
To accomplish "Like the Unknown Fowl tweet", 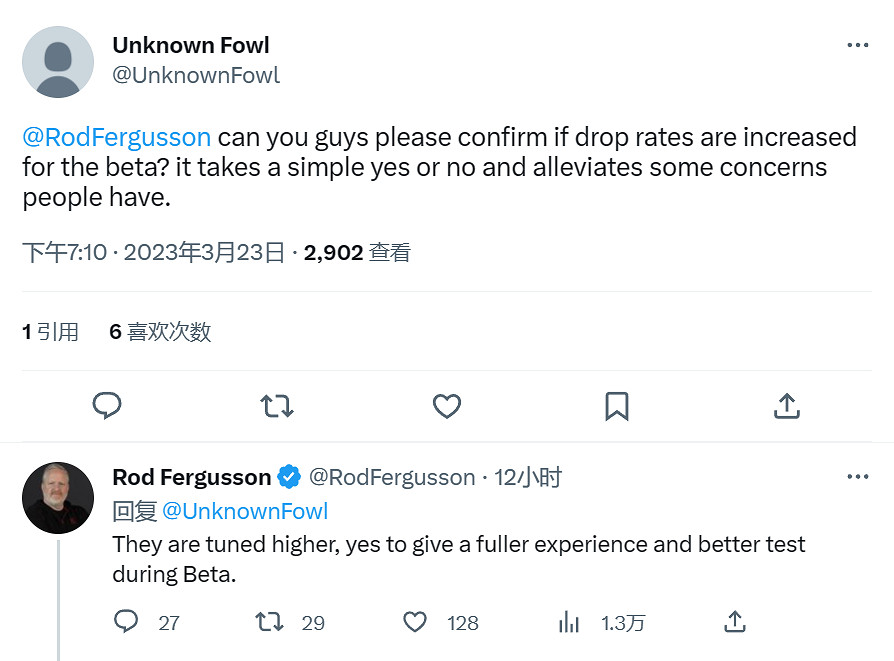I will (447, 405).
